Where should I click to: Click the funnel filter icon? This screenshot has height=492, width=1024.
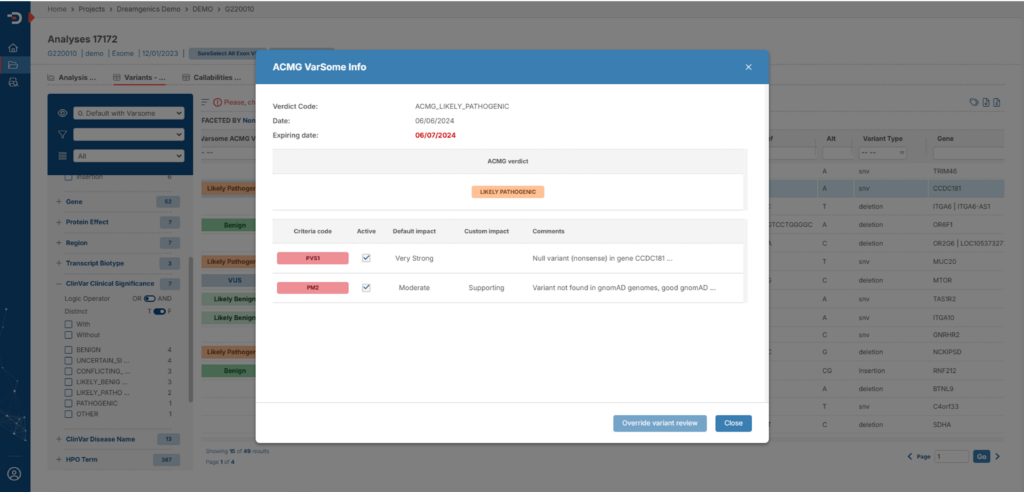[63, 134]
